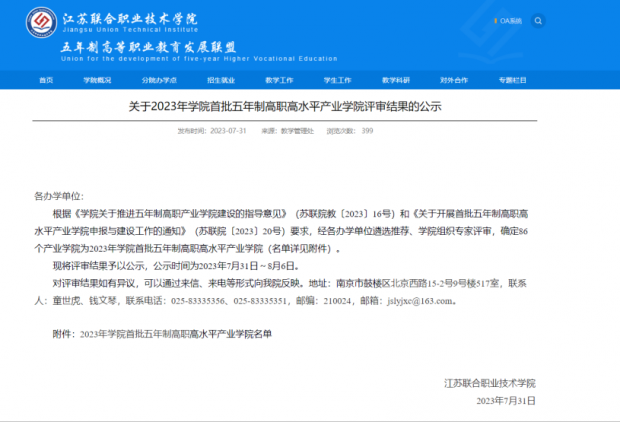This screenshot has width=620, height=422.
Task: Click the article title 关于2023年学院首批五年制高职高水平产业学院评审结果的公示
Action: pyautogui.click(x=285, y=106)
